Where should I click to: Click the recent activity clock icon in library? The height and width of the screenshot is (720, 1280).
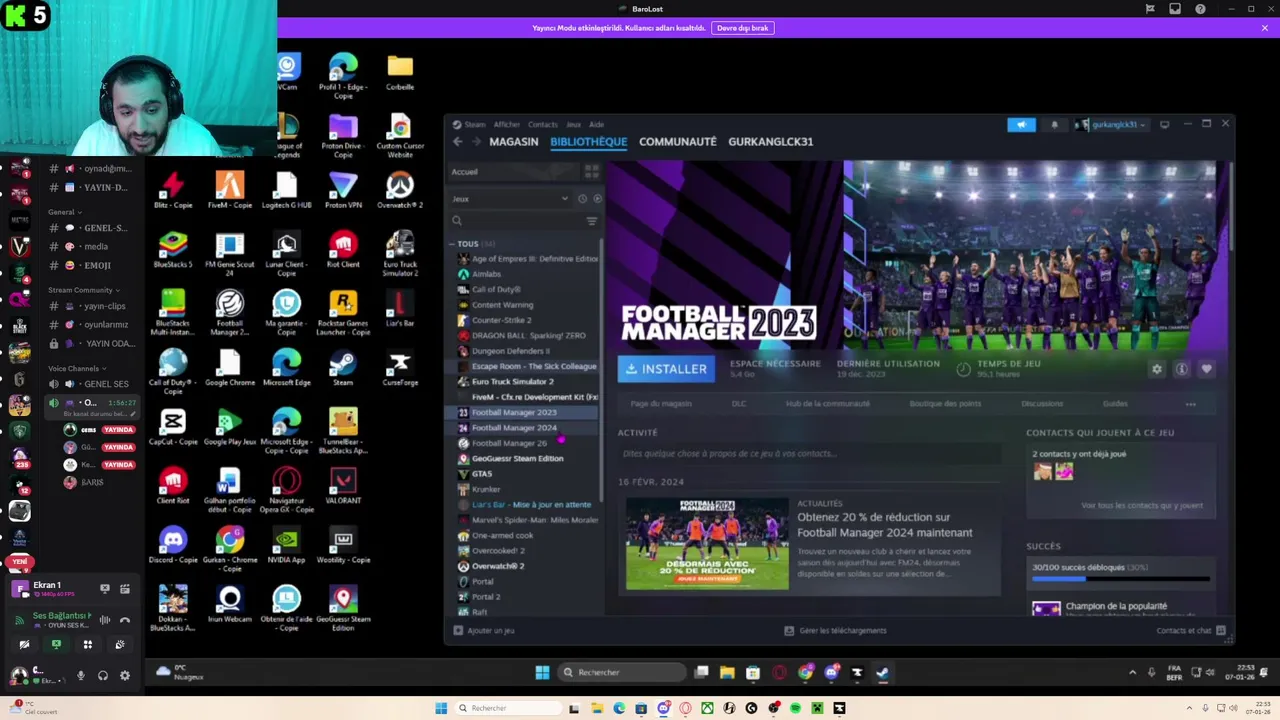(x=582, y=199)
